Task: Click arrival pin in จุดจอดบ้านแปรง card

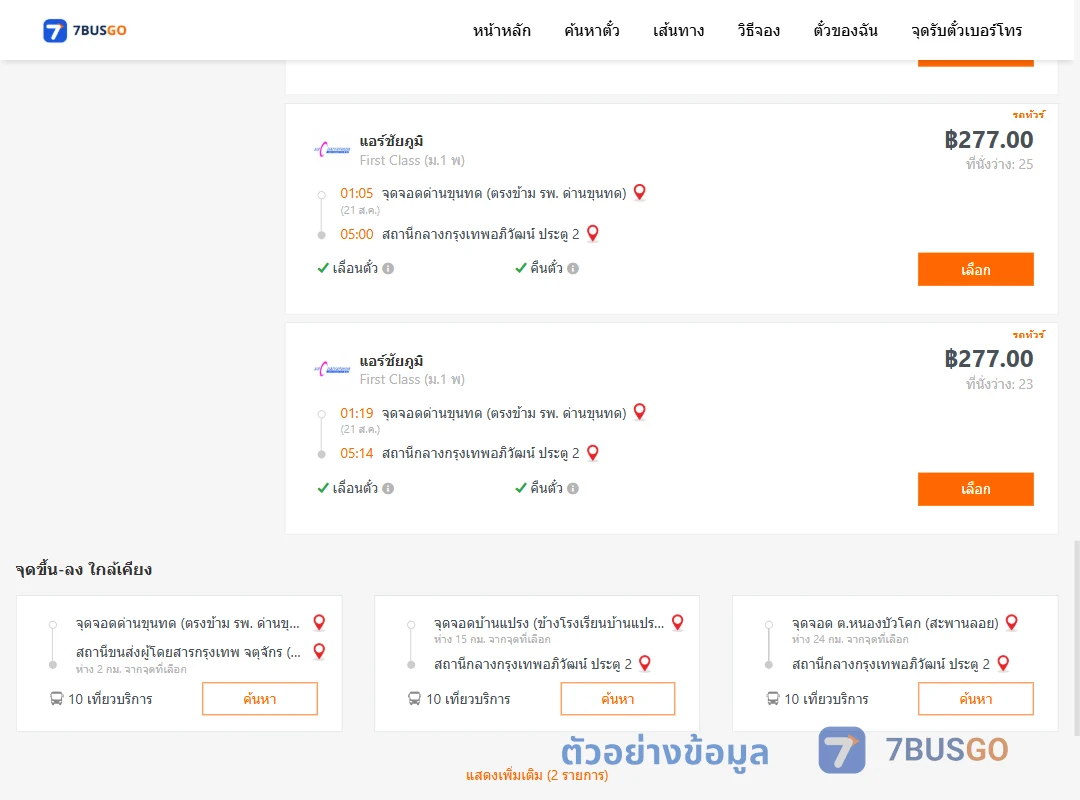Action: point(645,664)
